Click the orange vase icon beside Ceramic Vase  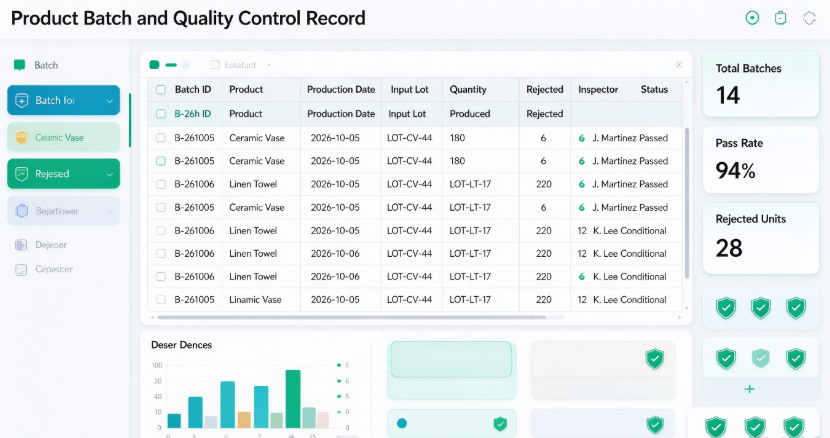tap(22, 137)
